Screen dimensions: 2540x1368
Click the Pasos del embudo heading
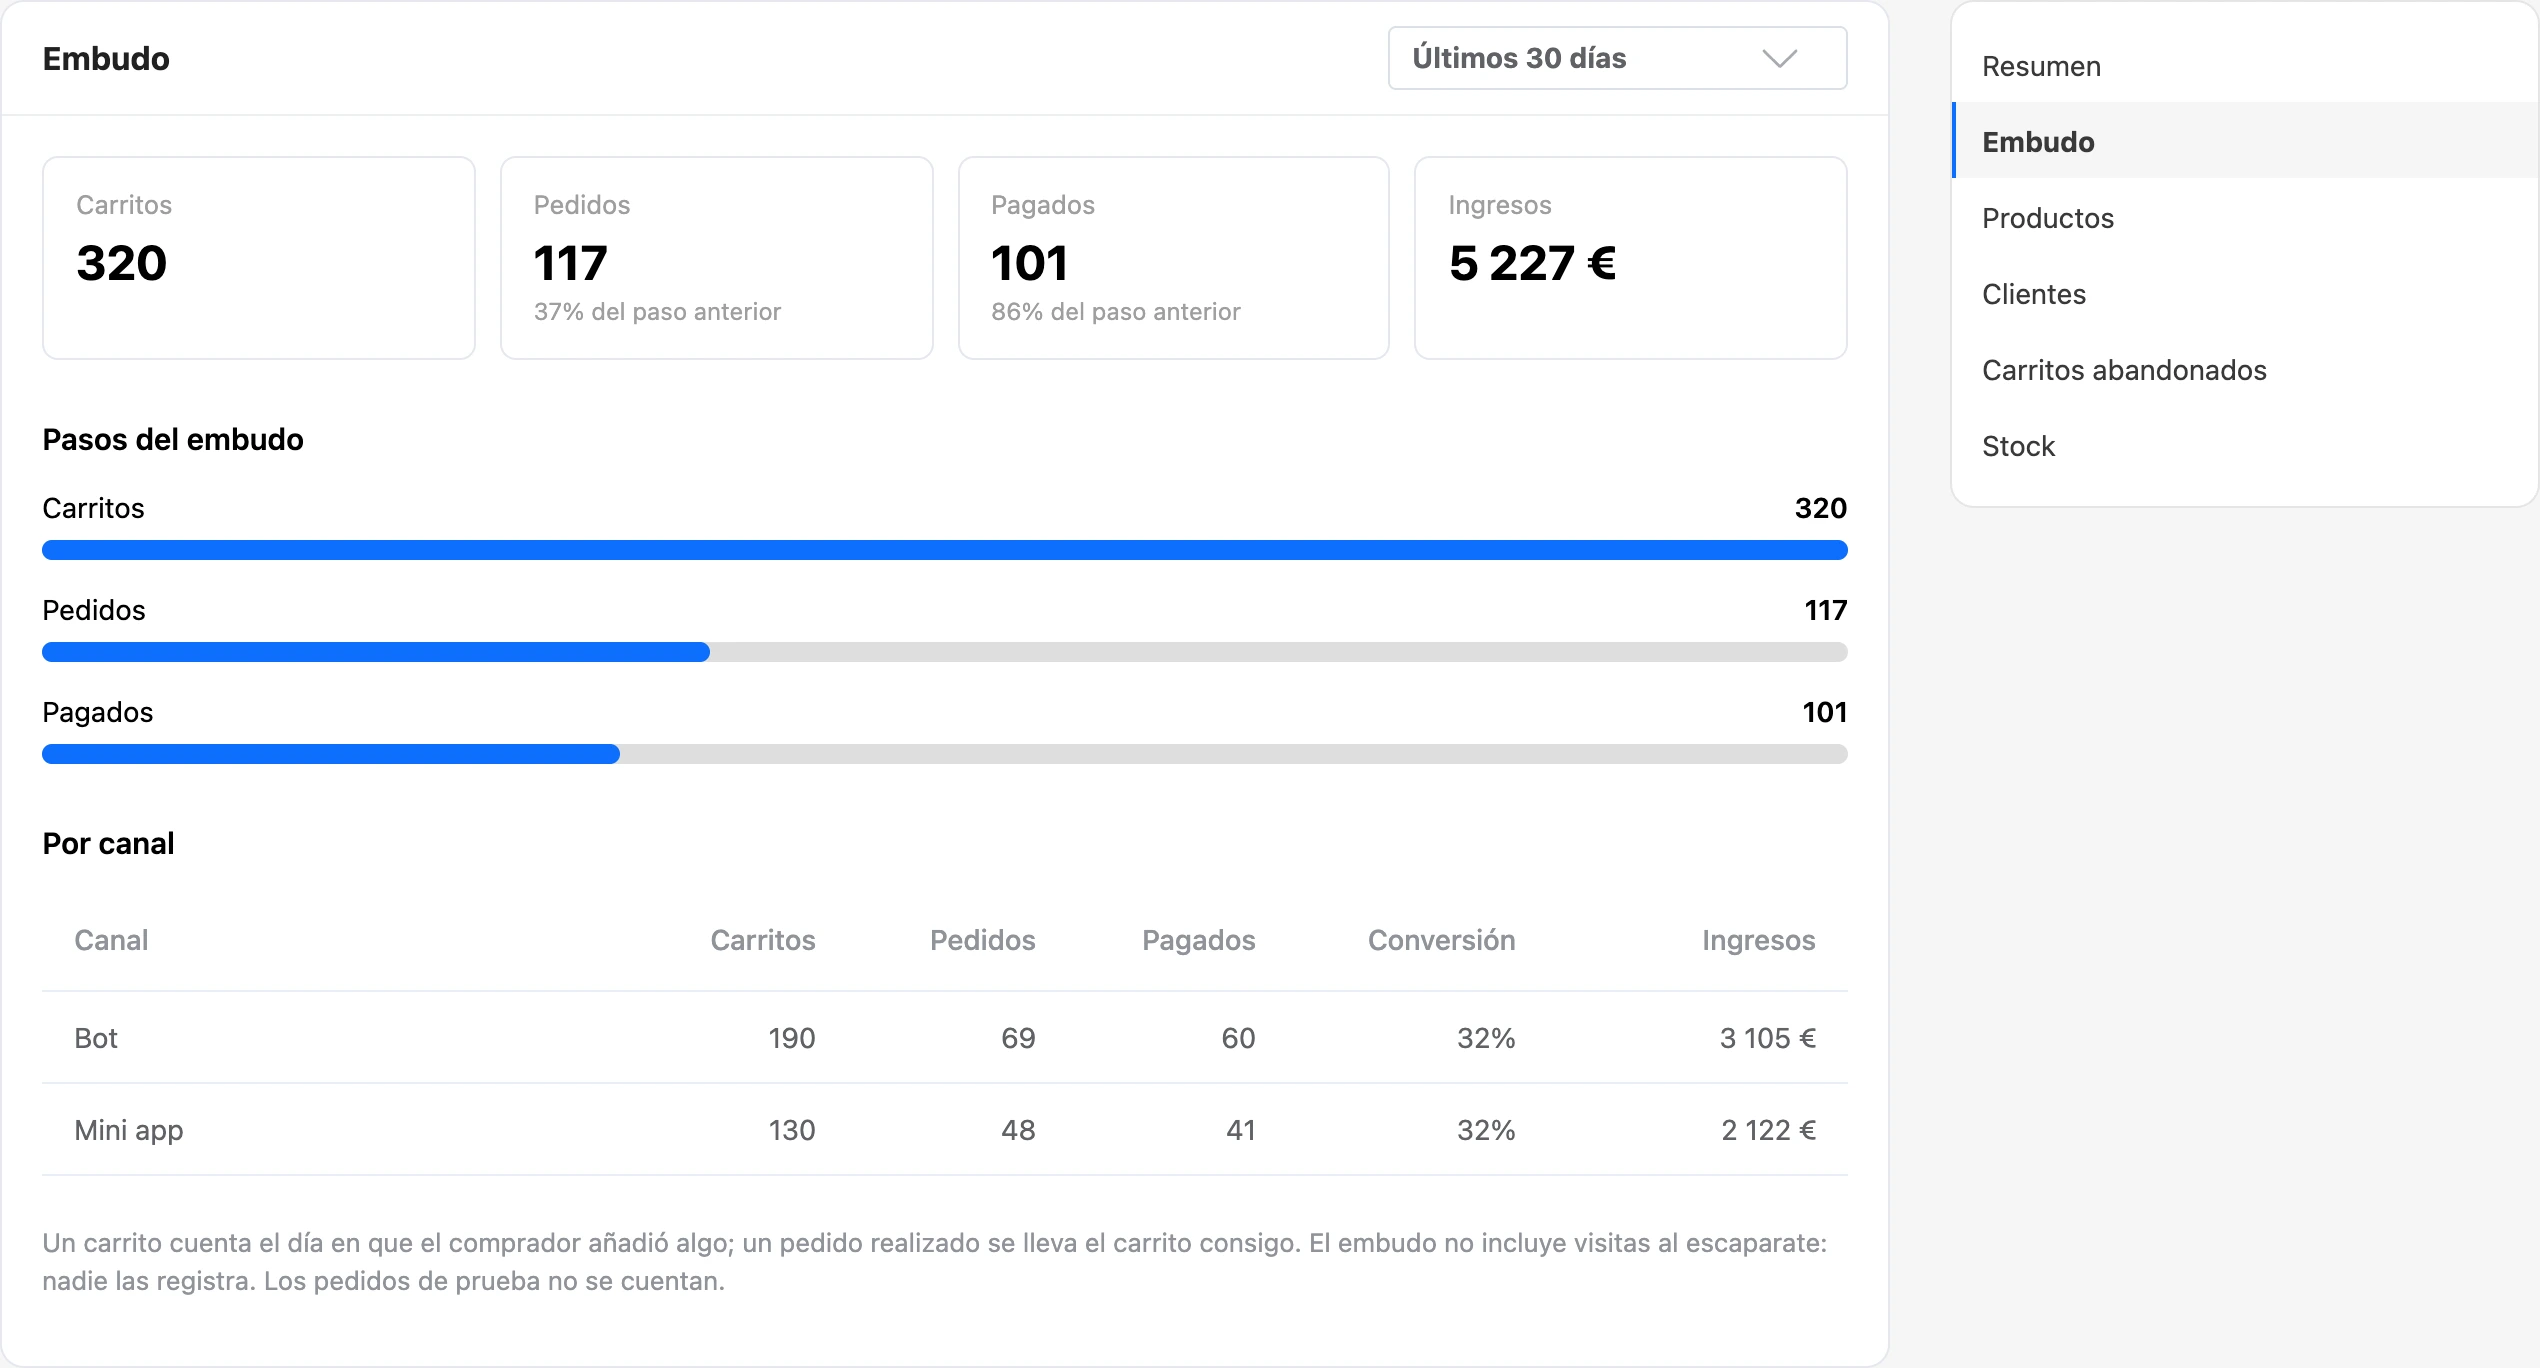[173, 439]
